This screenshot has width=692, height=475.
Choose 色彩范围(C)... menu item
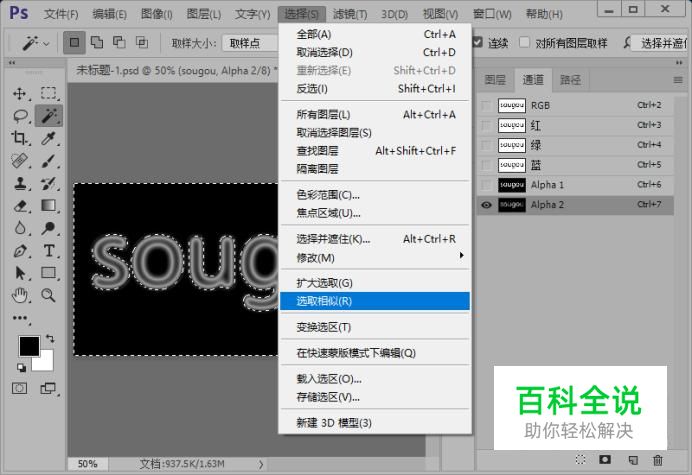(375, 195)
